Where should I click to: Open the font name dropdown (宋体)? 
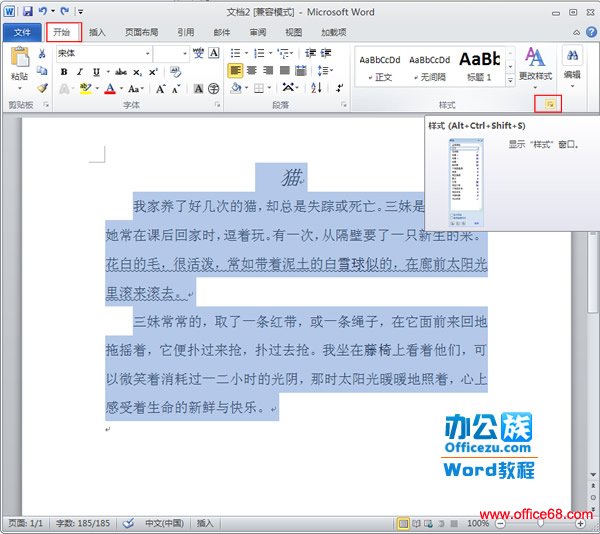148,54
